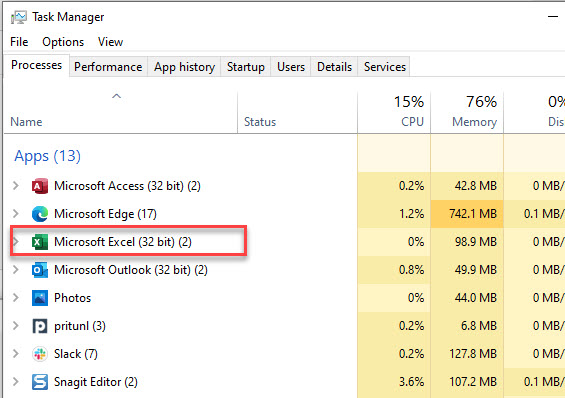The image size is (565, 398).
Task: Click the sort direction arrow above Name
Action: pyautogui.click(x=116, y=96)
